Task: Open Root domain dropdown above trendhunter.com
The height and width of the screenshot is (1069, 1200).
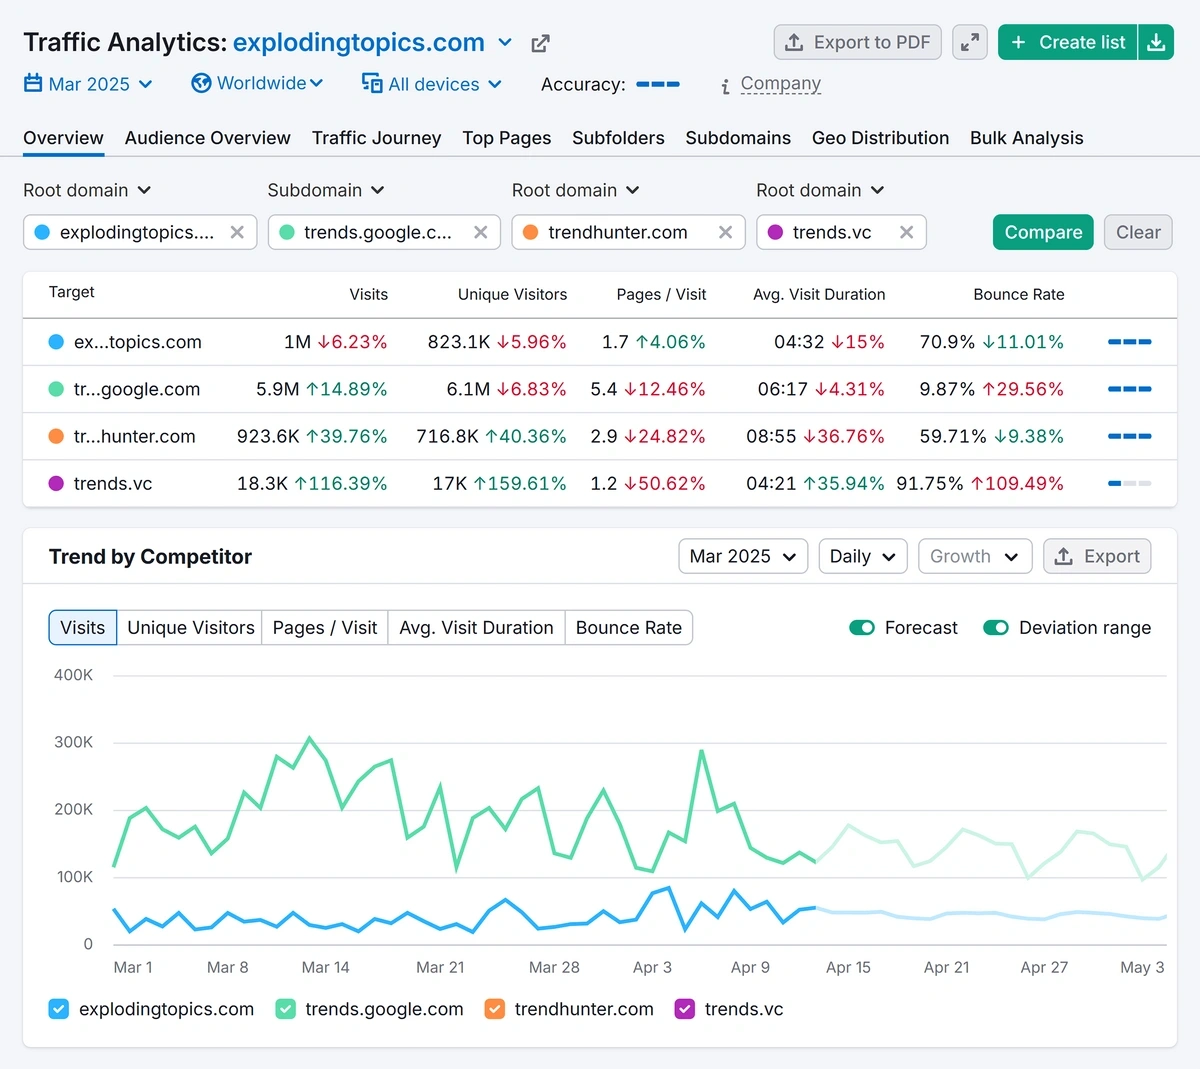Action: (576, 190)
